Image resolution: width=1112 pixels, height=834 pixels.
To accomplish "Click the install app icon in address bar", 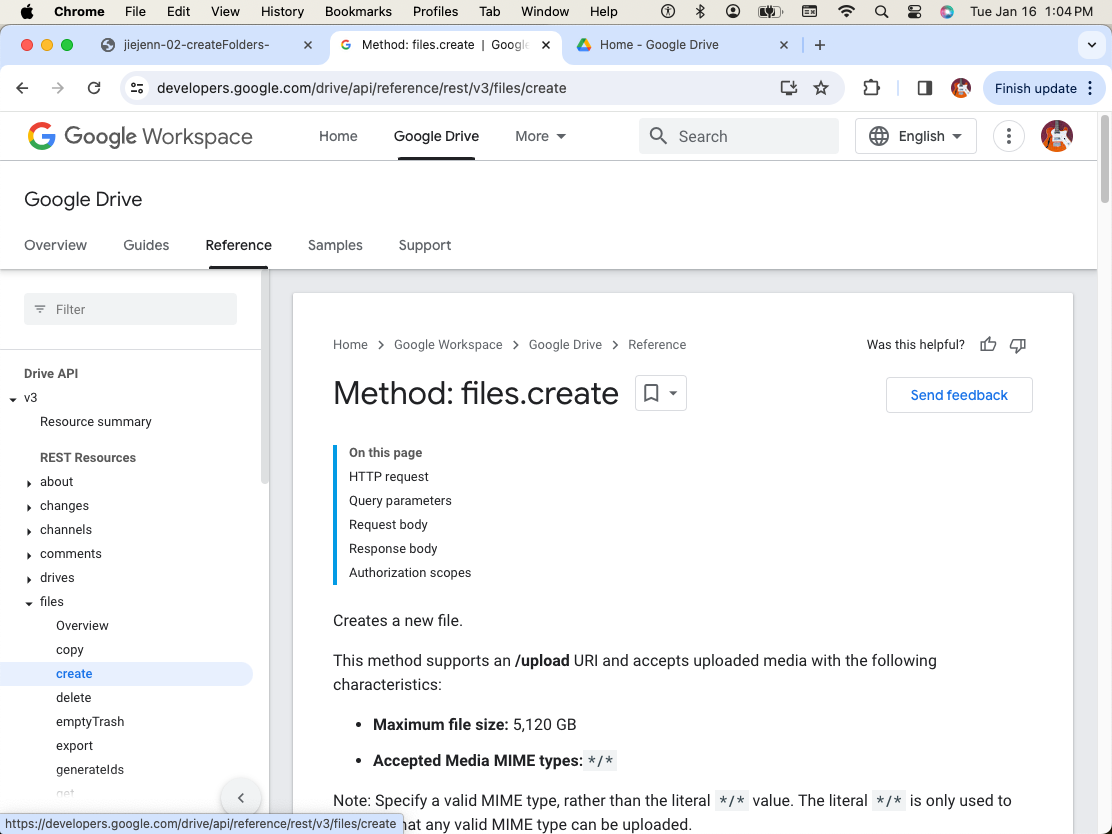I will 789,88.
